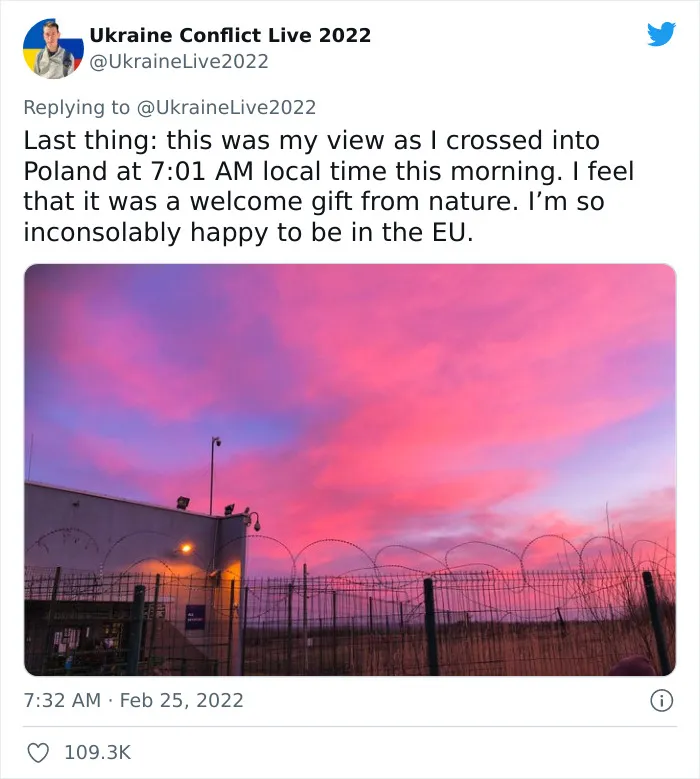700x779 pixels.
Task: Click the @UkraineLive2022 mention in Replying to
Action: coord(226,107)
